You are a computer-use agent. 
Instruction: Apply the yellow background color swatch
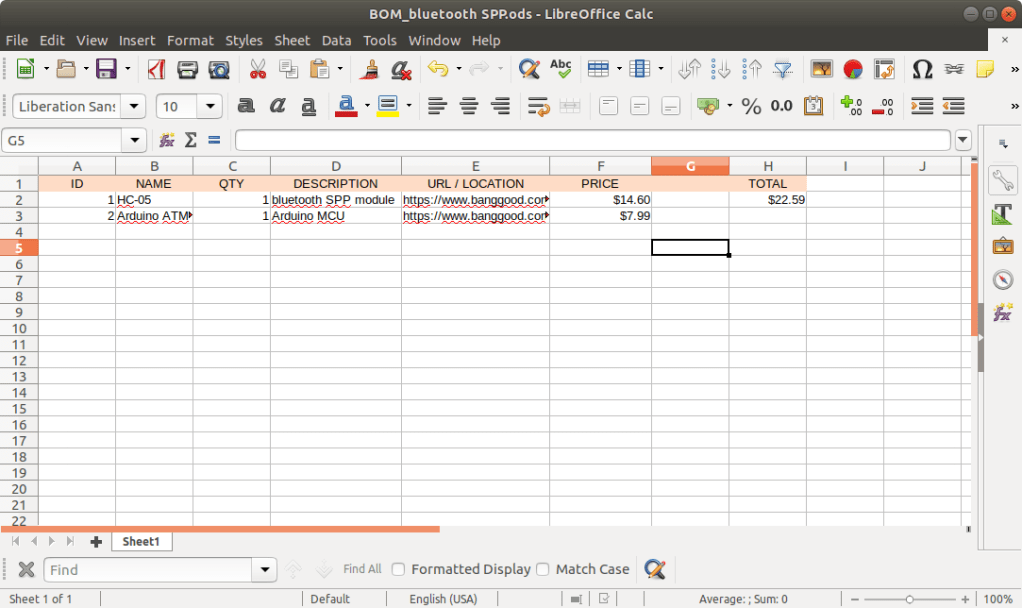(386, 106)
